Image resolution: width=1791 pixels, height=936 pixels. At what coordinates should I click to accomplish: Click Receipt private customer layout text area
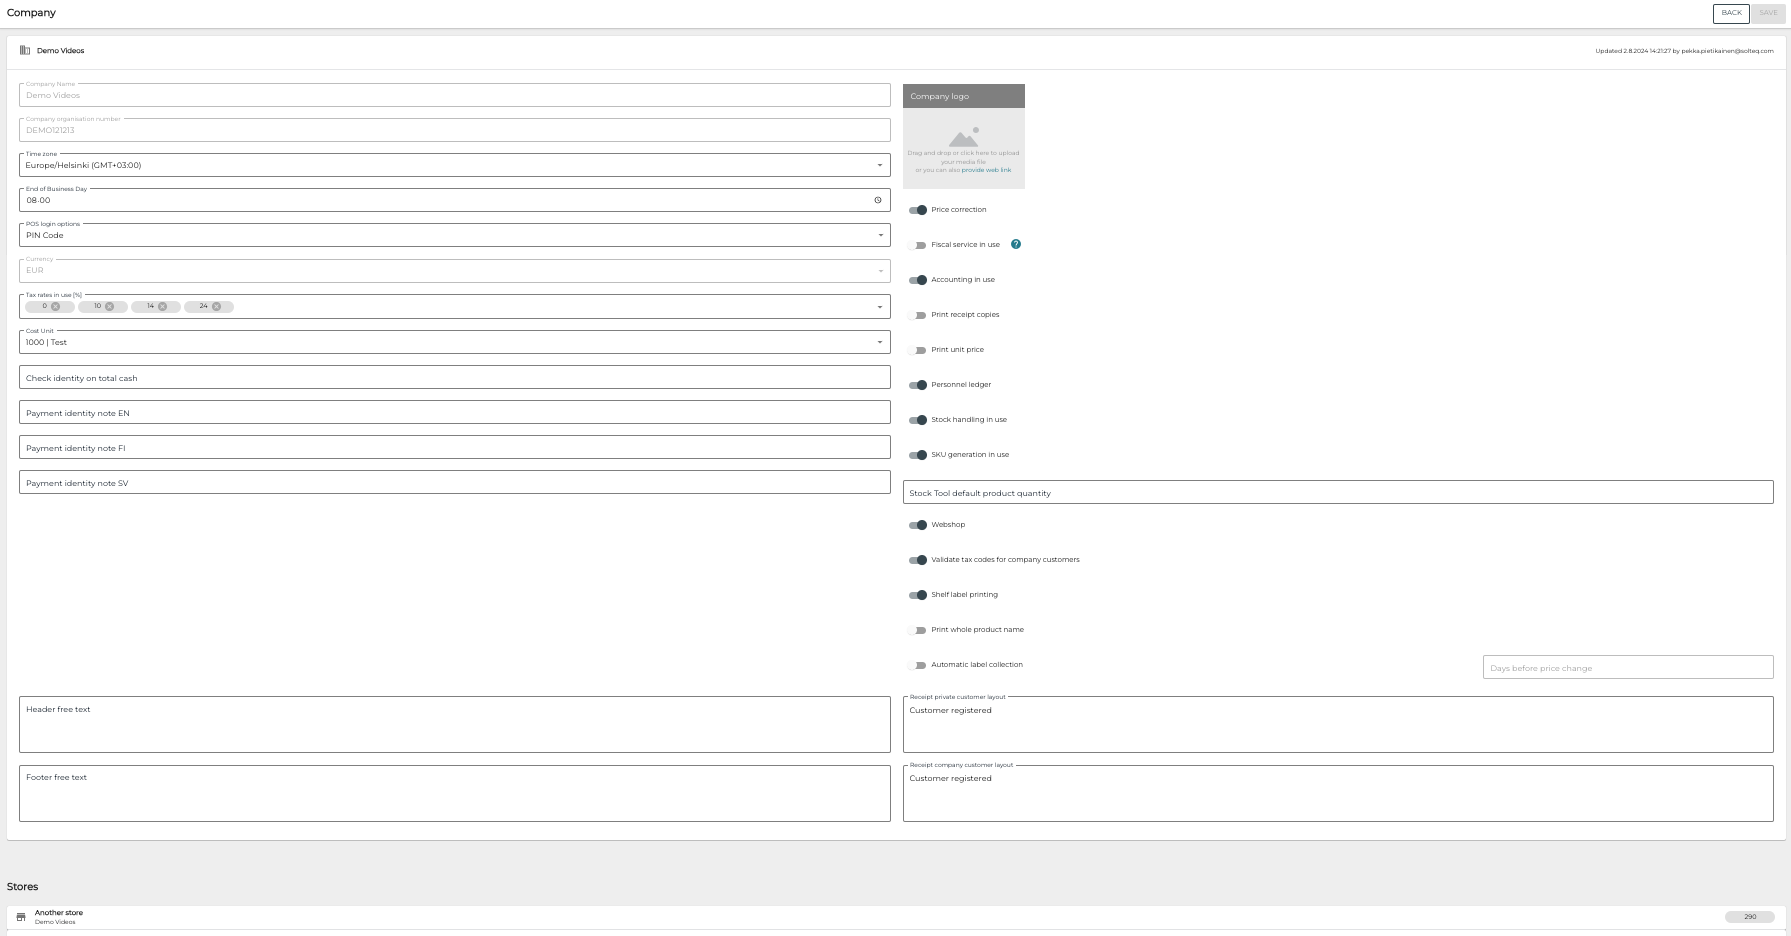click(x=1338, y=724)
